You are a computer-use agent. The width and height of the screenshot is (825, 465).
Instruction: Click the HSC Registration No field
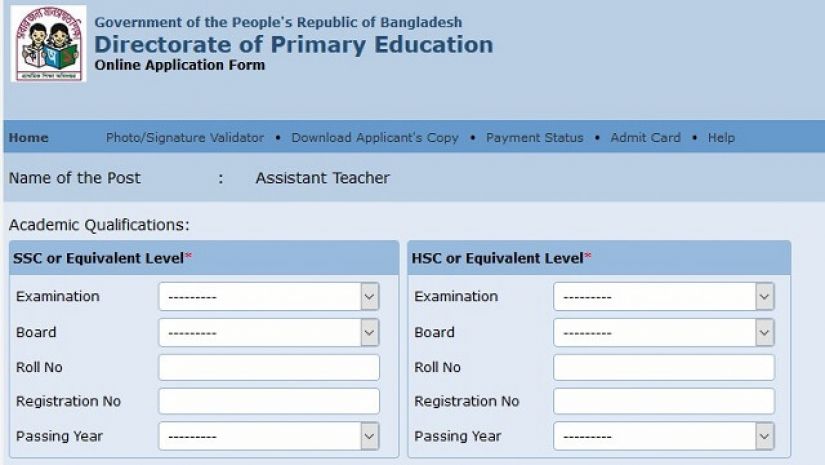(663, 401)
